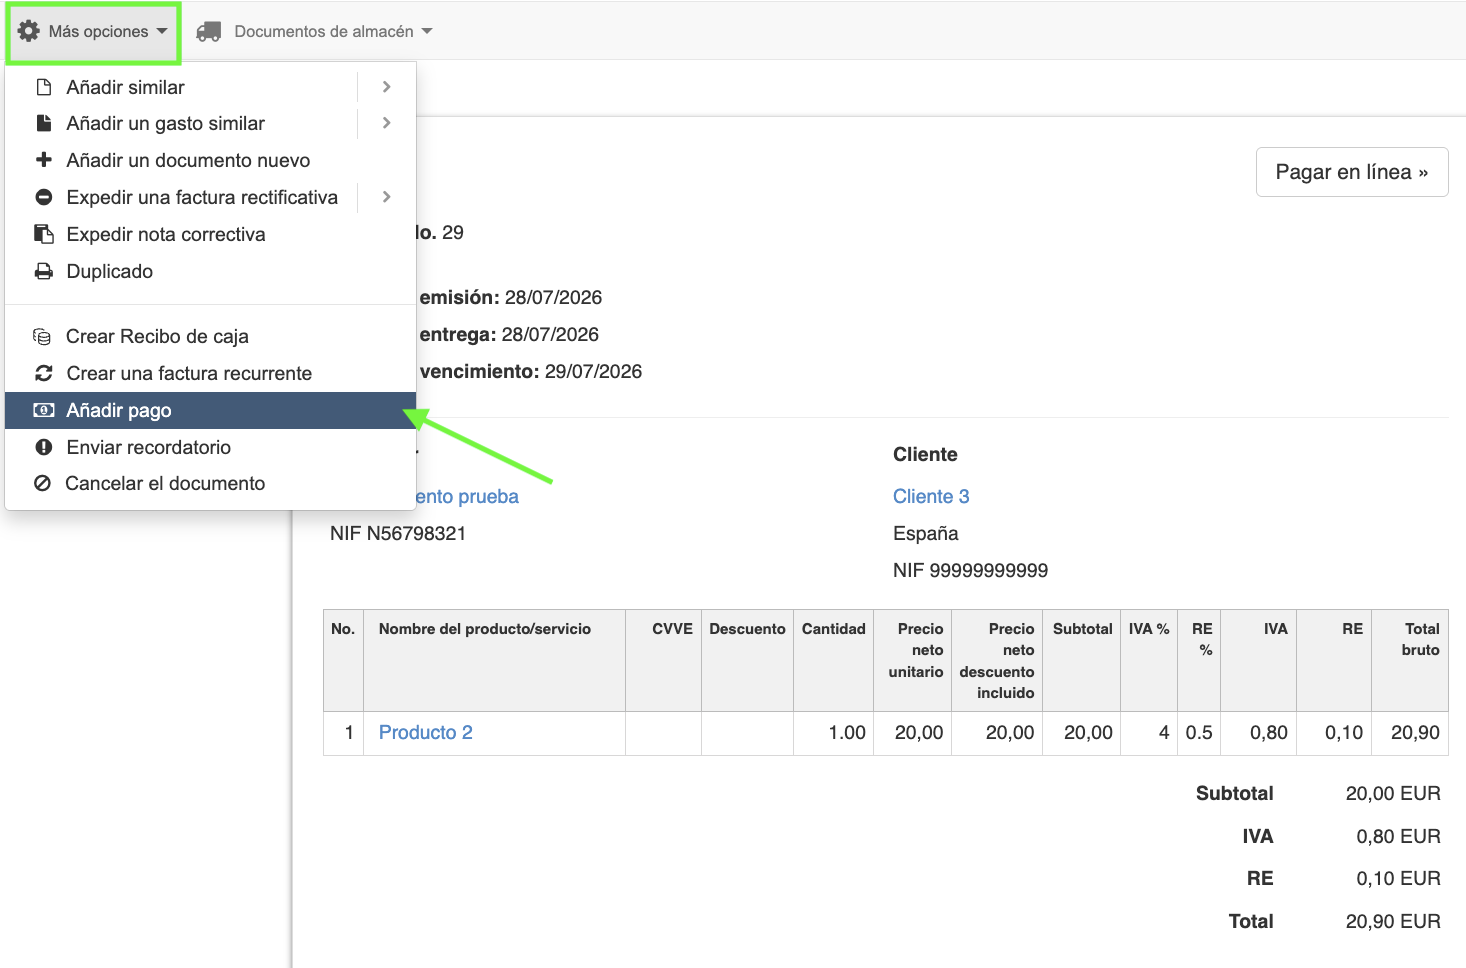Click the gear icon beside Más opciones
Viewport: 1466px width, 968px height.
(29, 31)
